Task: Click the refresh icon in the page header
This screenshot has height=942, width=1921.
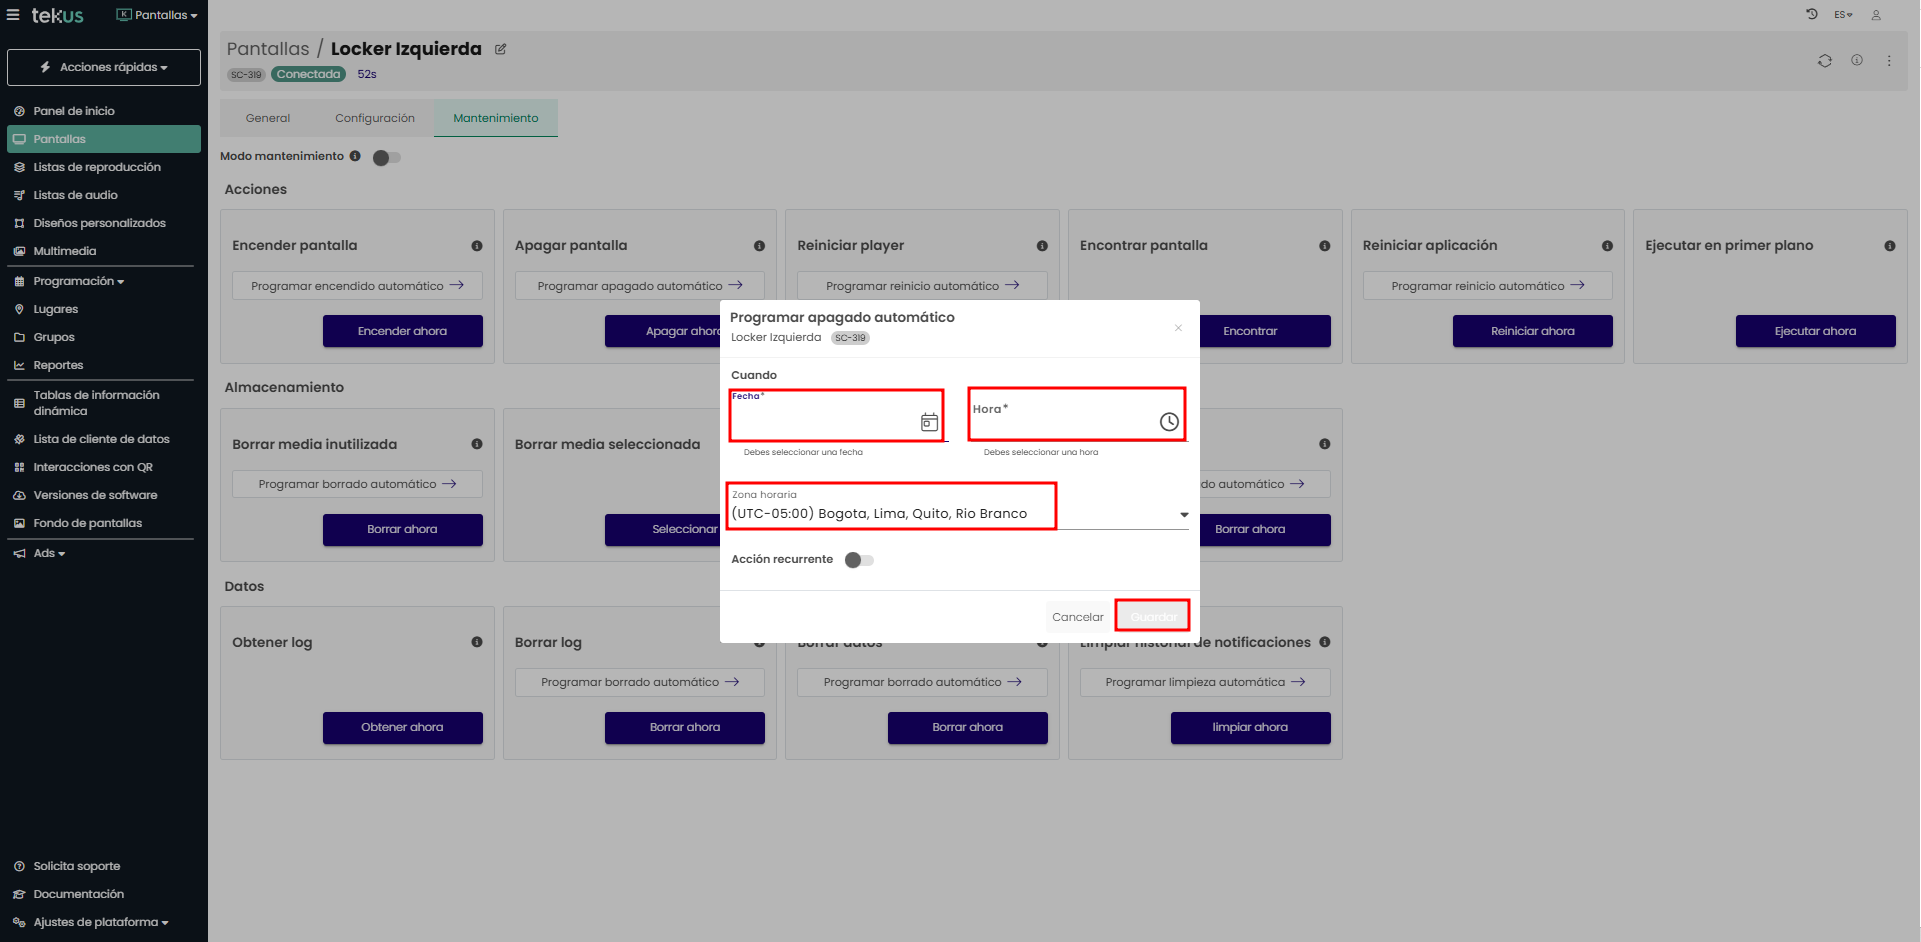Action: coord(1824,61)
